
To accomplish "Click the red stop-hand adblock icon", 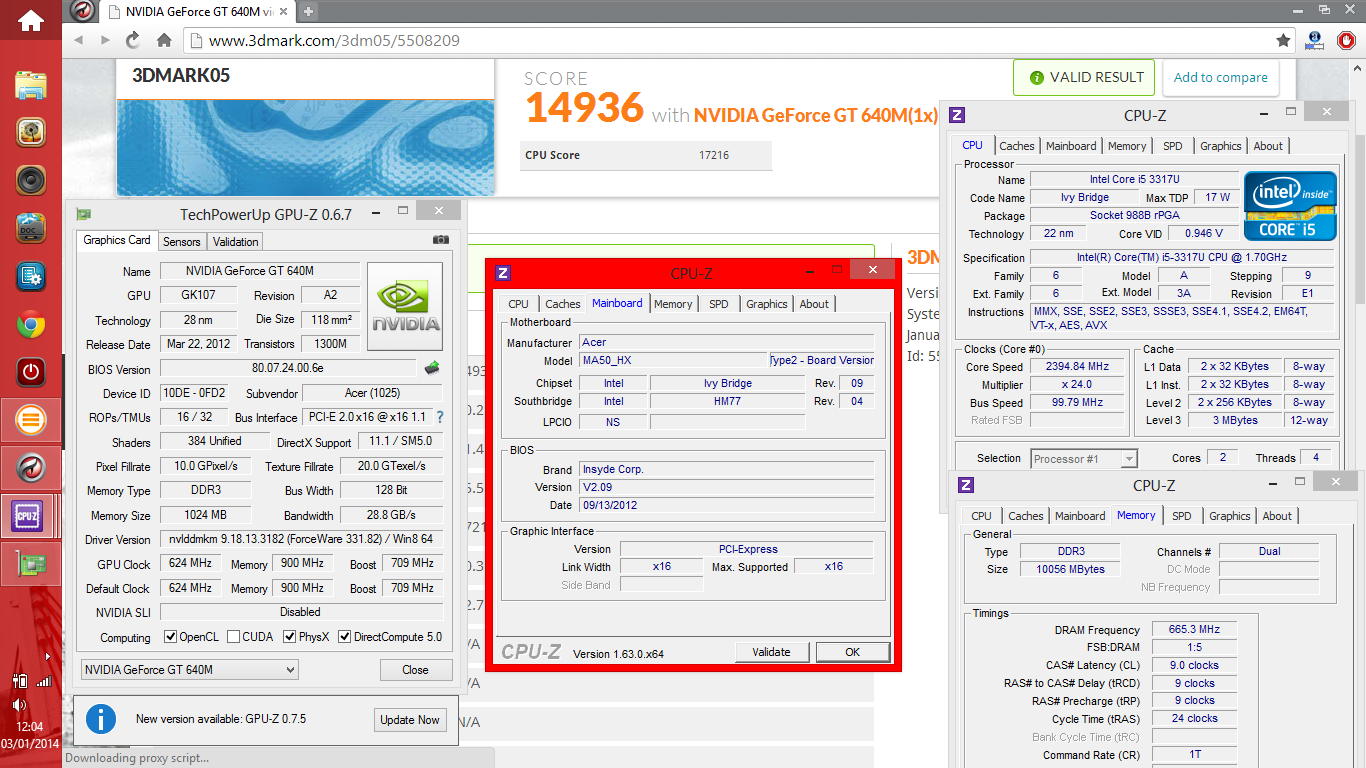I will tap(1347, 41).
